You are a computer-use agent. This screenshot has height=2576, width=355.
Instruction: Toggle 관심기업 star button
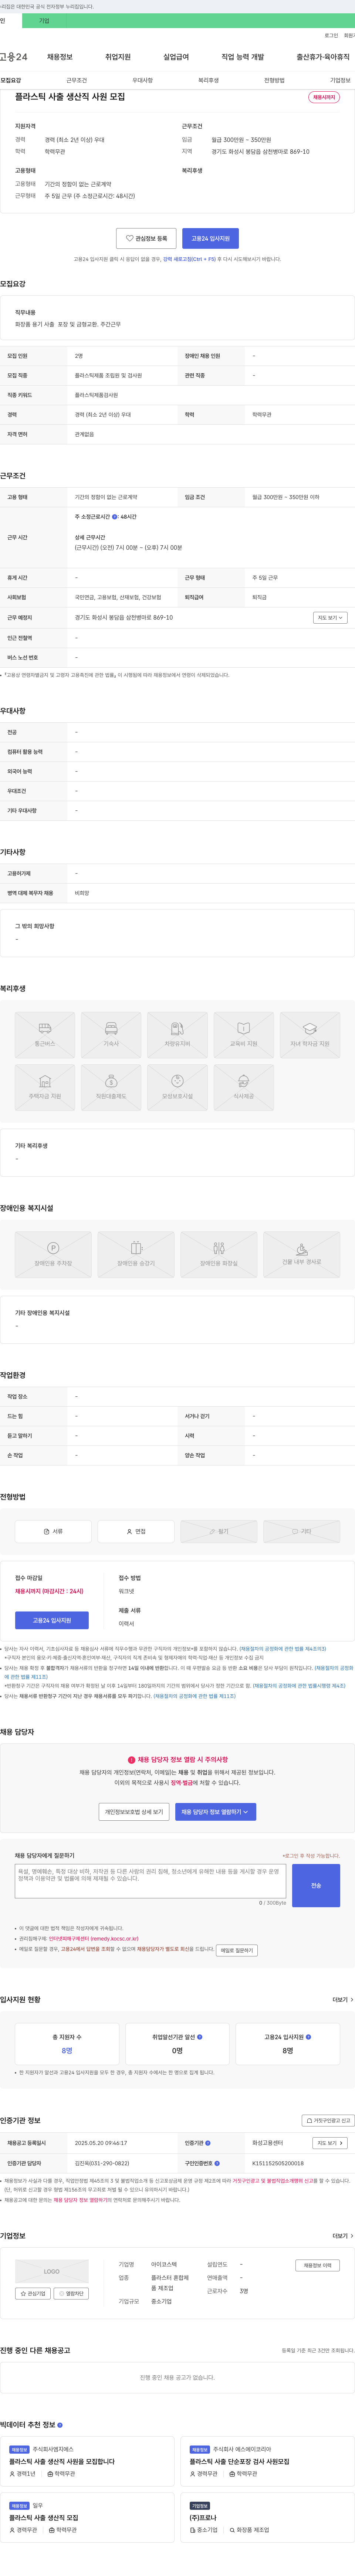click(33, 2294)
